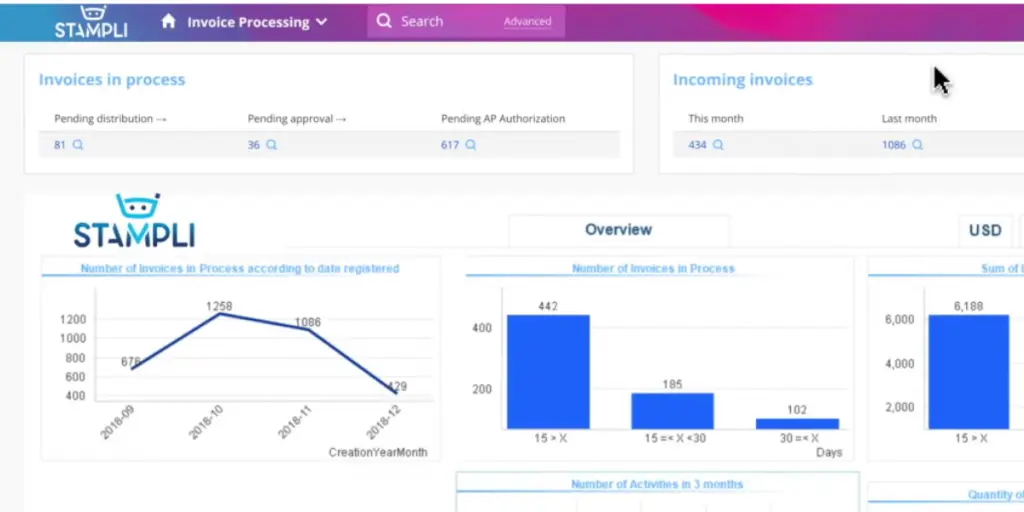The width and height of the screenshot is (1024, 512).
Task: Open pending approval magnifier next to 36
Action: (x=272, y=145)
